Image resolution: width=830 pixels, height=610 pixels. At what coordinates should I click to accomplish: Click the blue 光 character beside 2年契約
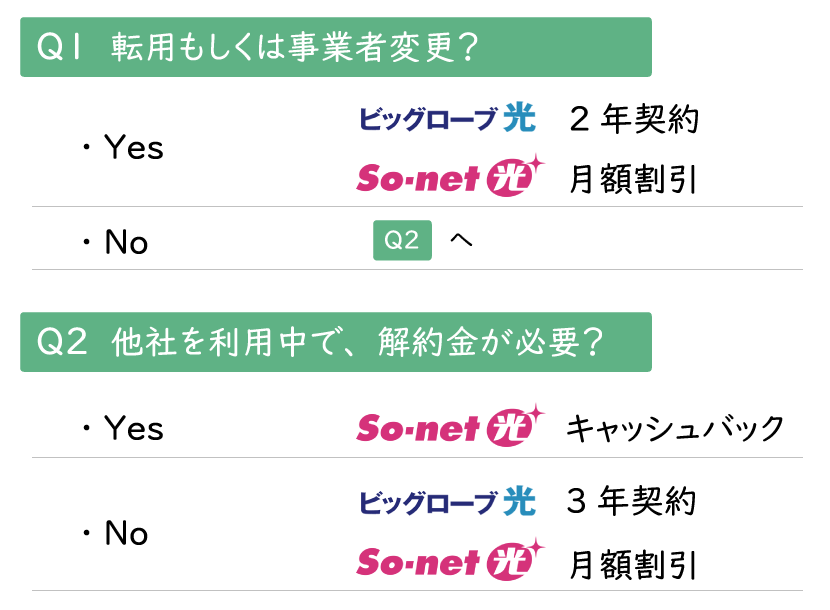point(519,117)
